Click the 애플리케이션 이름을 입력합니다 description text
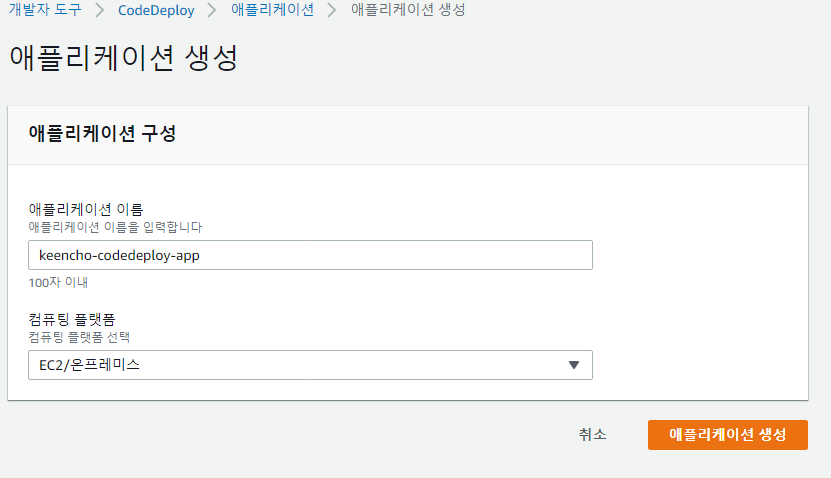The width and height of the screenshot is (831, 478). pyautogui.click(x=116, y=227)
